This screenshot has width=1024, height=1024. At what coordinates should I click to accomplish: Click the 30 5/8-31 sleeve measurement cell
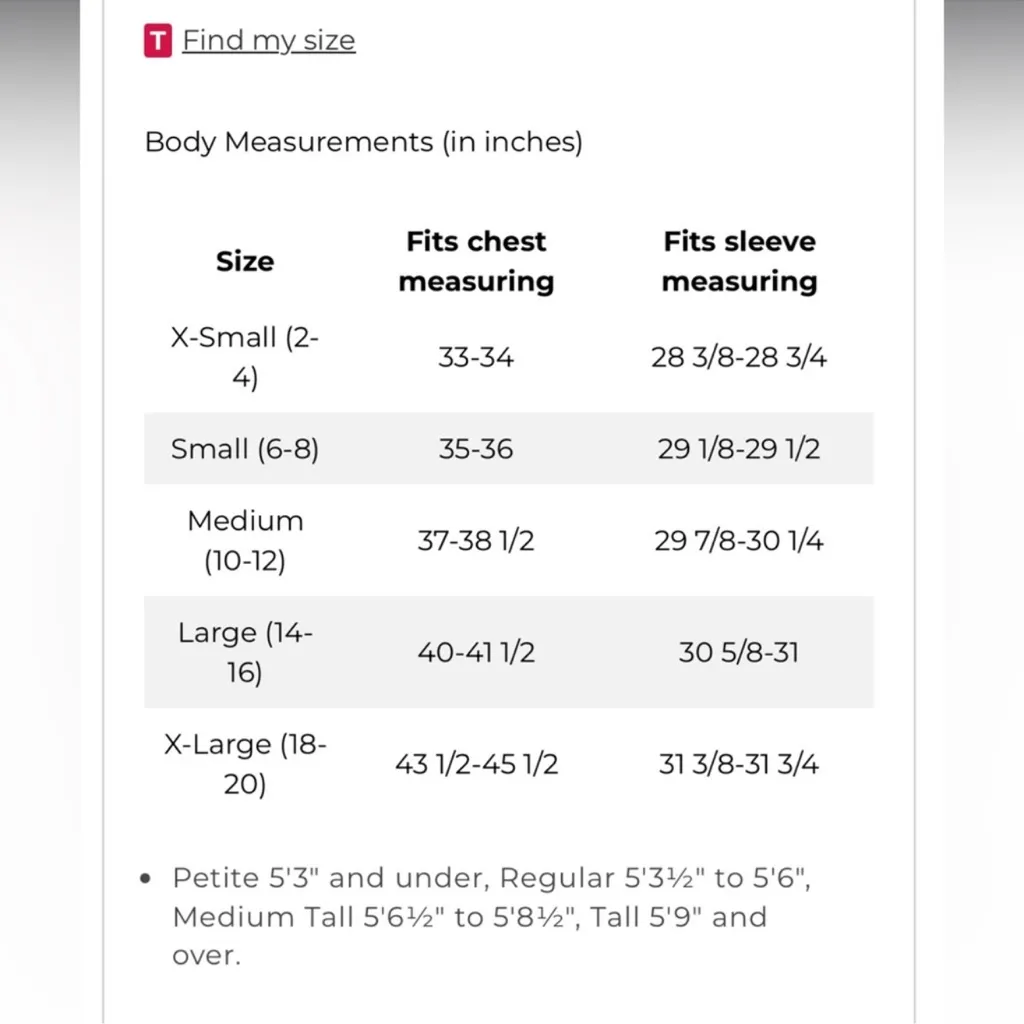pyautogui.click(x=739, y=653)
